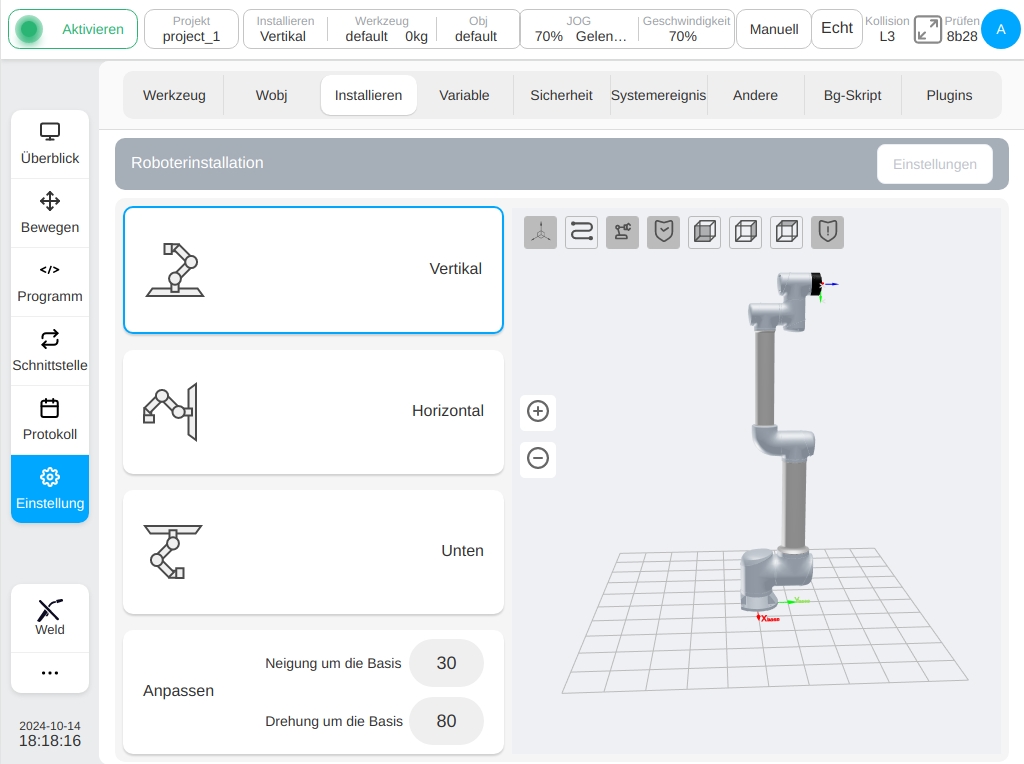The height and width of the screenshot is (764, 1024).
Task: Switch to the Bg-Skript tab
Action: click(x=852, y=95)
